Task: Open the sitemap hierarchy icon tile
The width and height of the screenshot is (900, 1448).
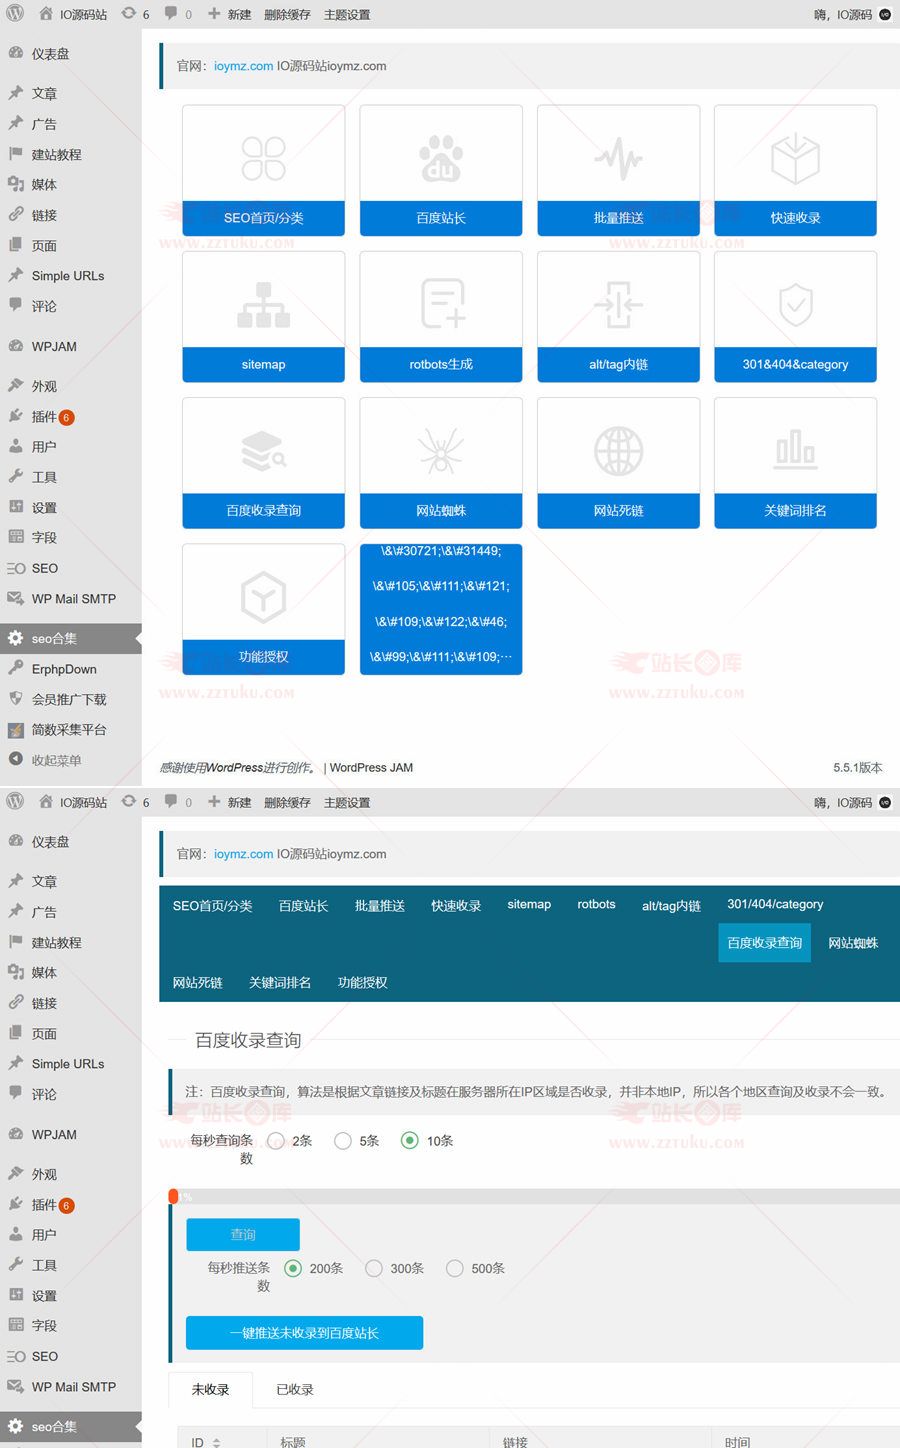Action: (263, 304)
